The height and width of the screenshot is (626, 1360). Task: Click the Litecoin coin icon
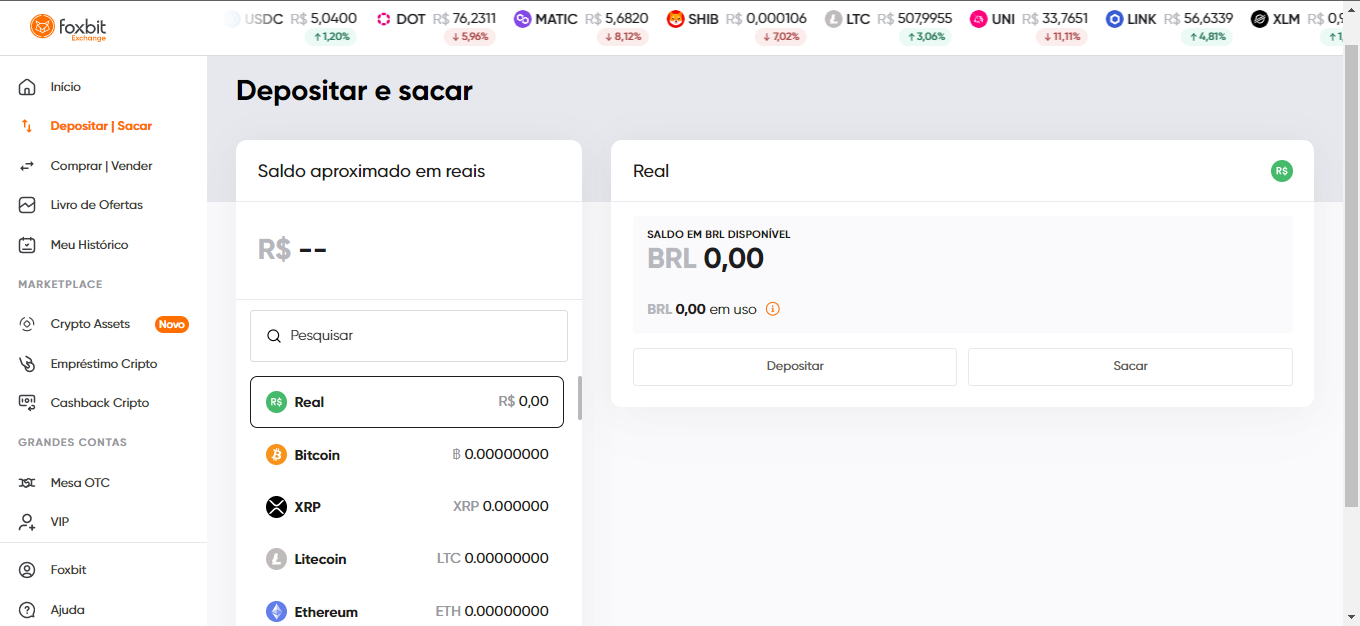click(275, 558)
